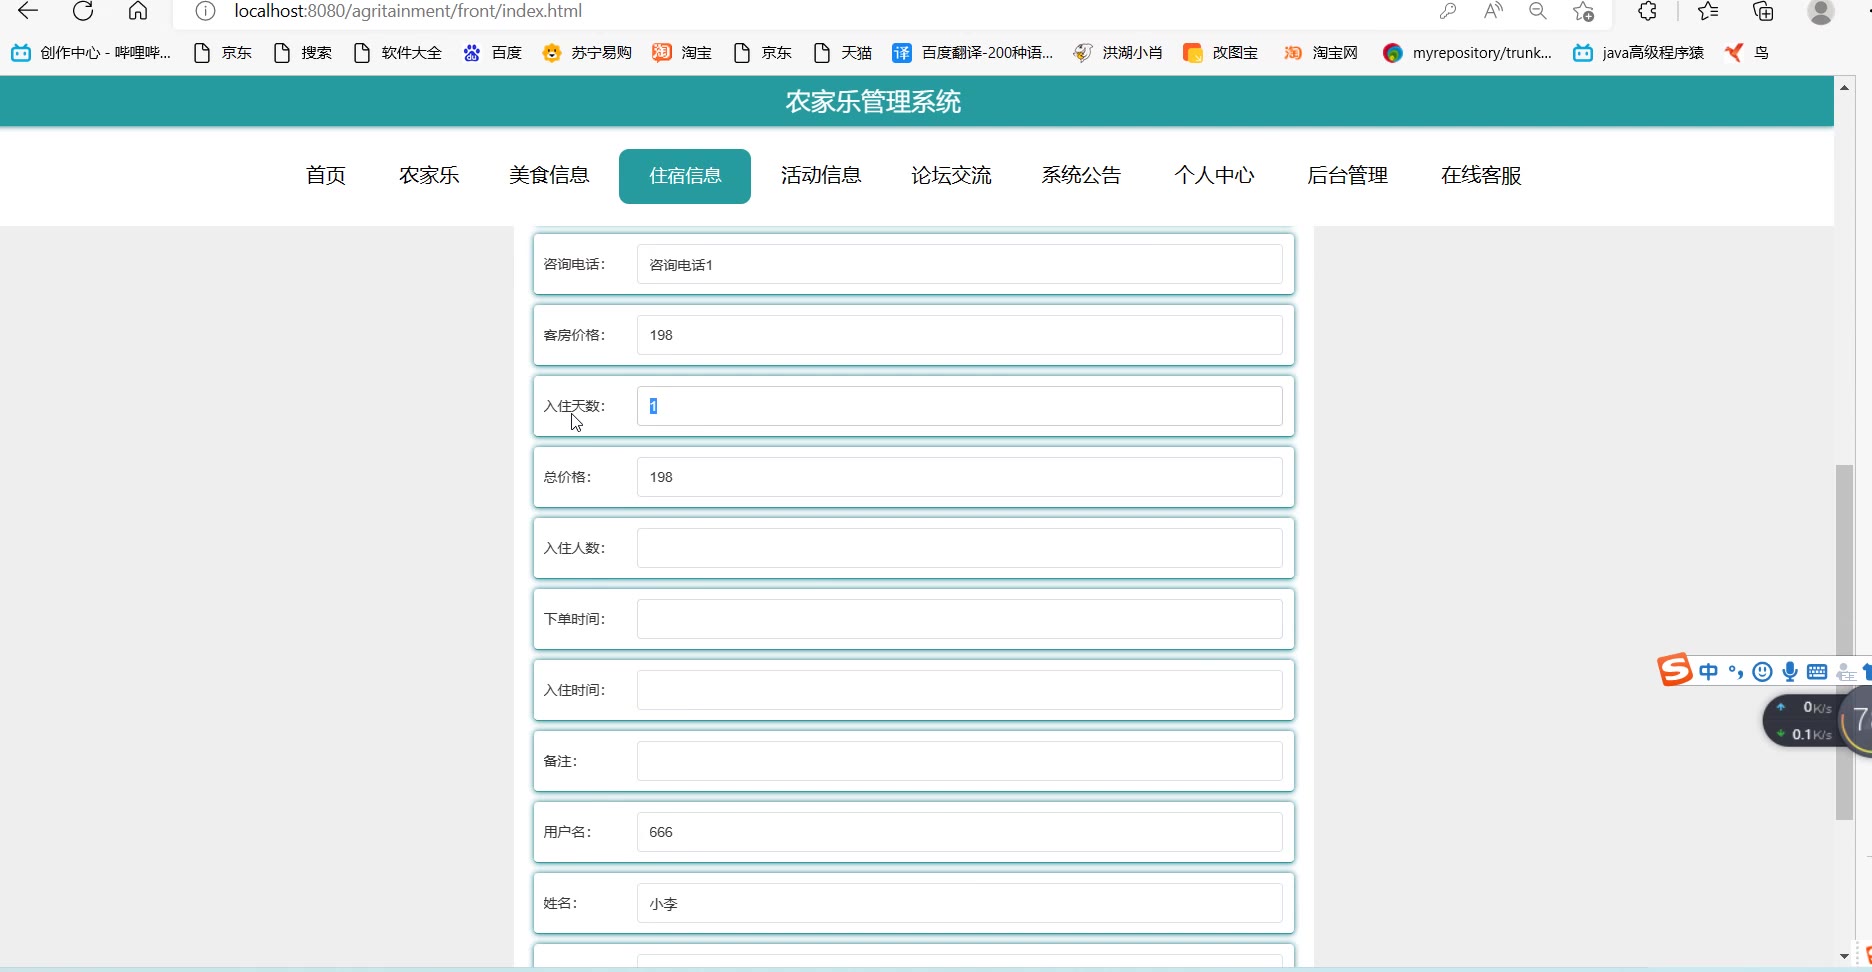
Task: Click the Sogou input method S icon
Action: pos(1674,670)
